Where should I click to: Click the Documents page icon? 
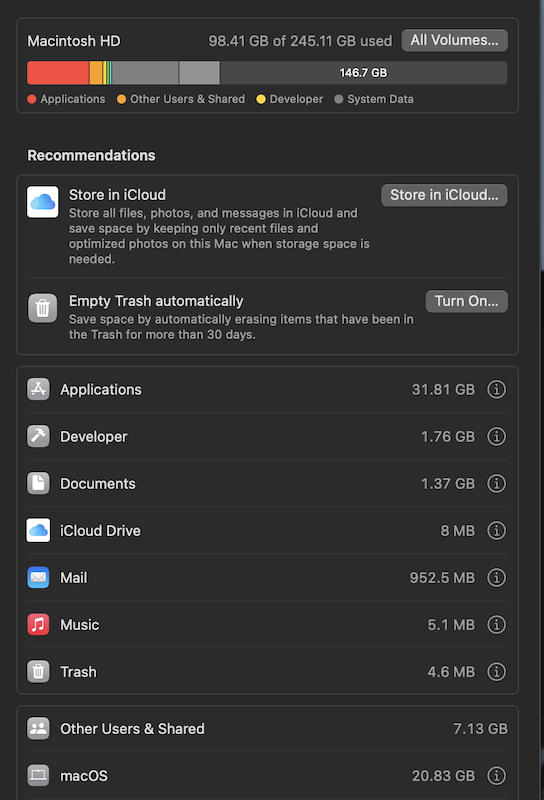pyautogui.click(x=38, y=483)
